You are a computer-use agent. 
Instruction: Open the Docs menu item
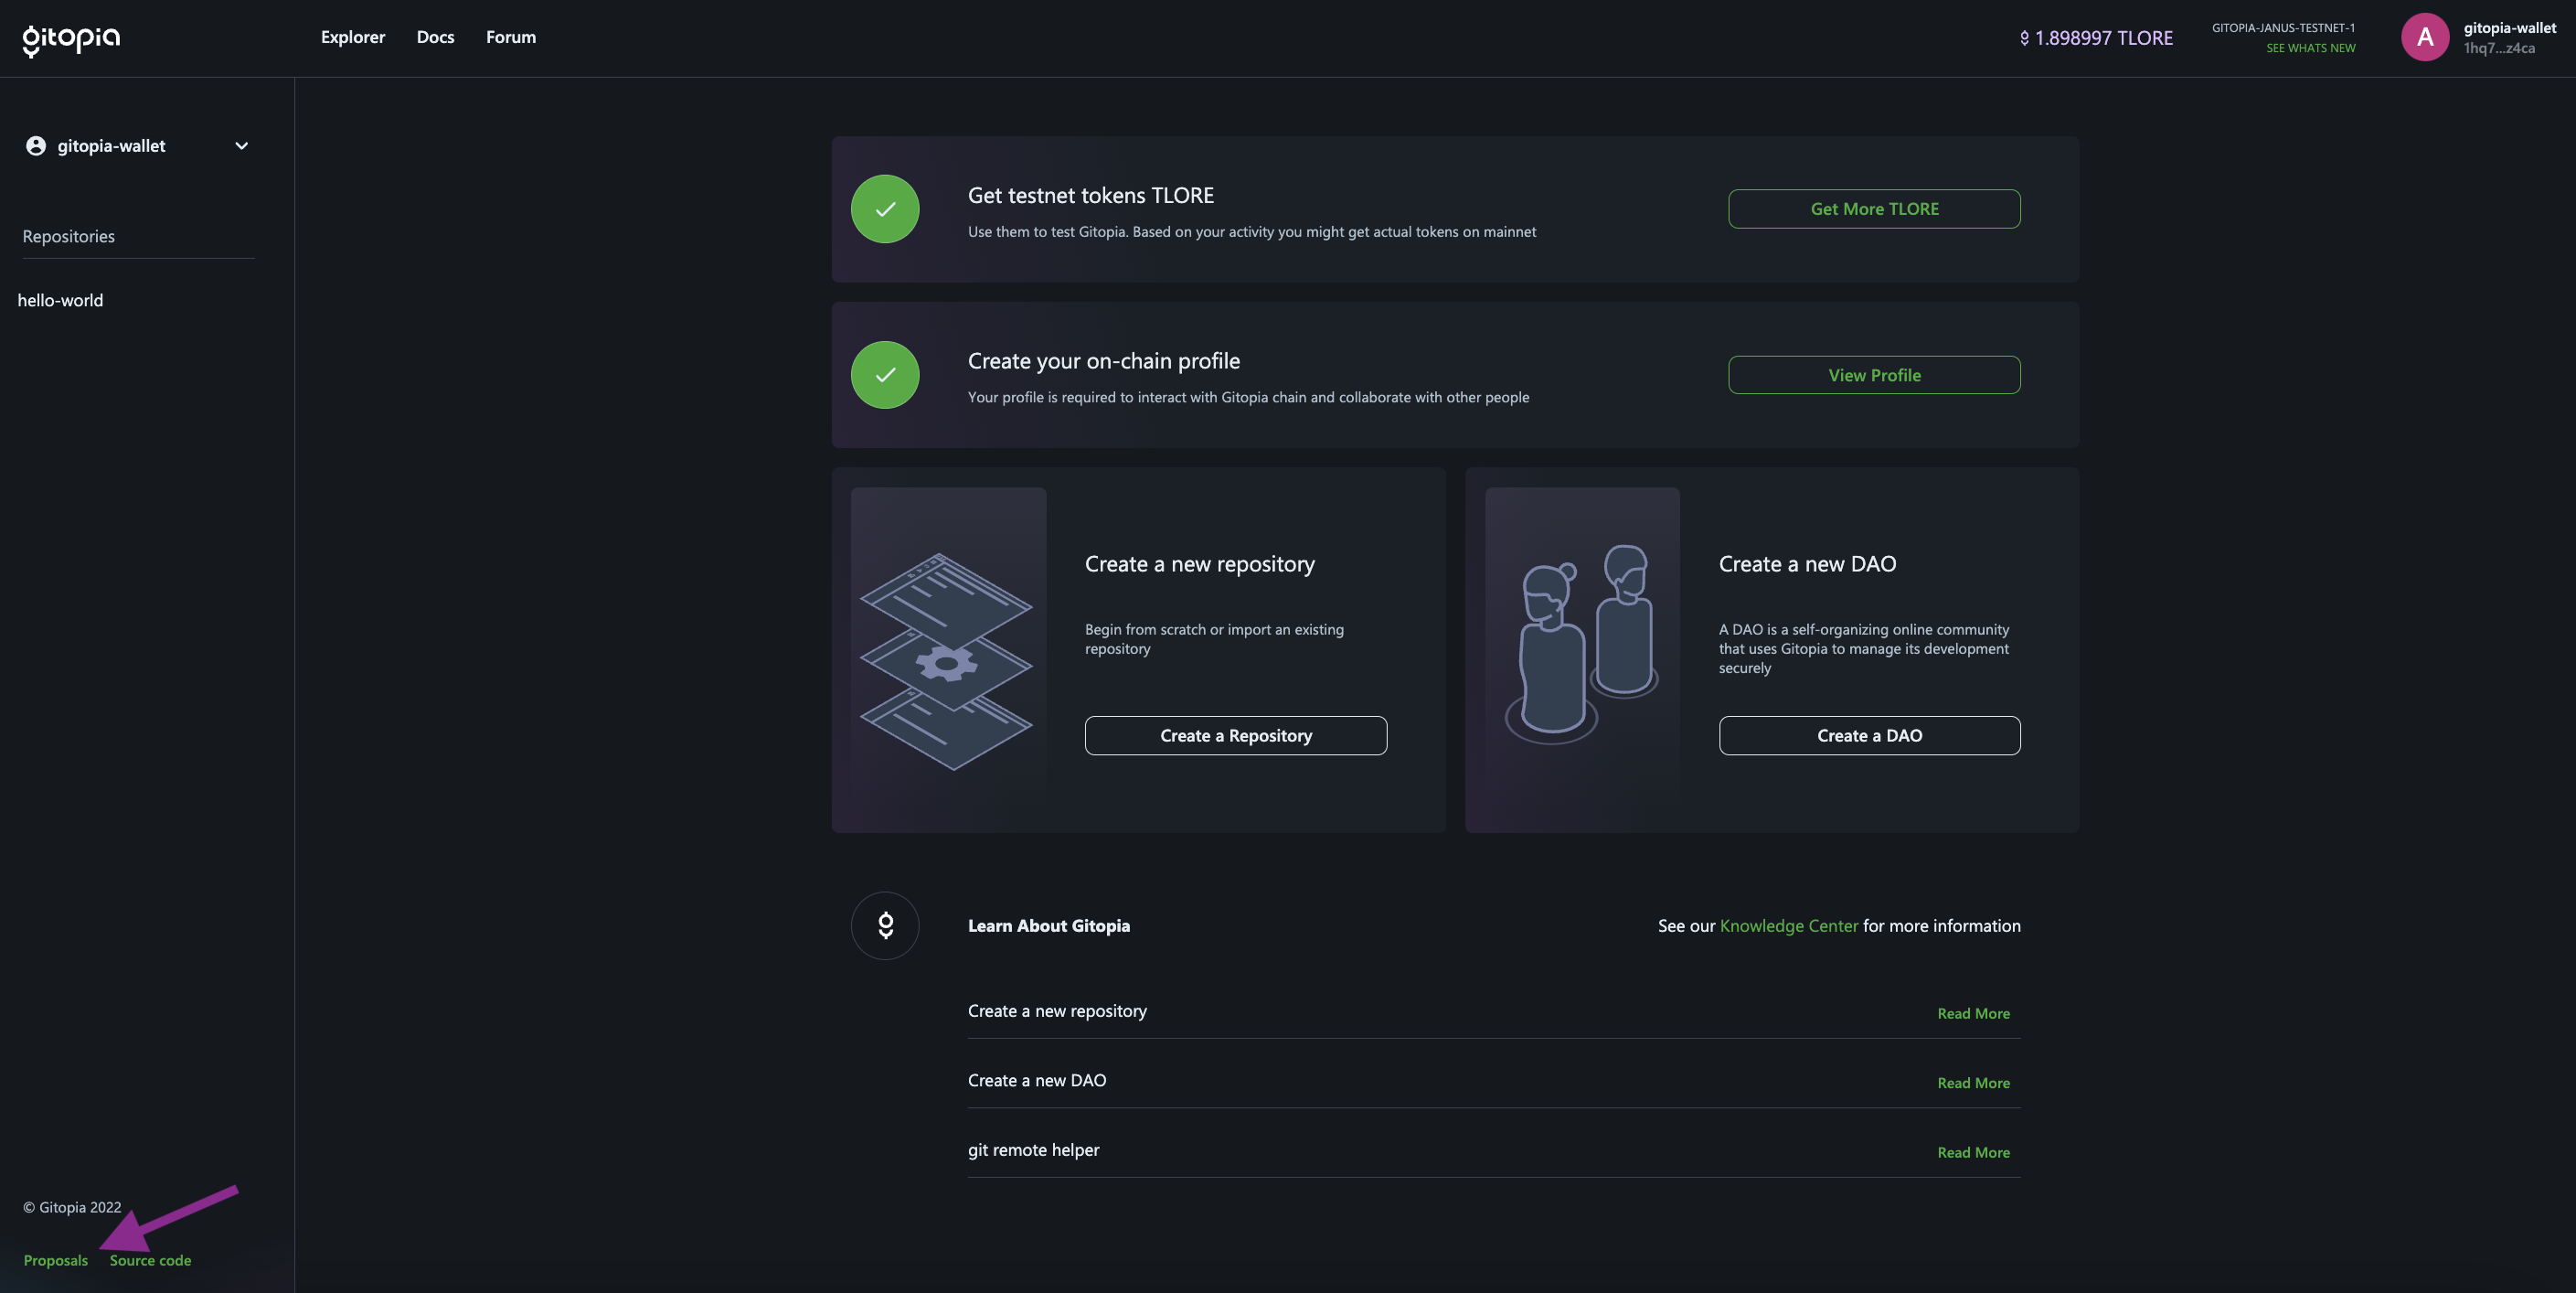pos(435,37)
